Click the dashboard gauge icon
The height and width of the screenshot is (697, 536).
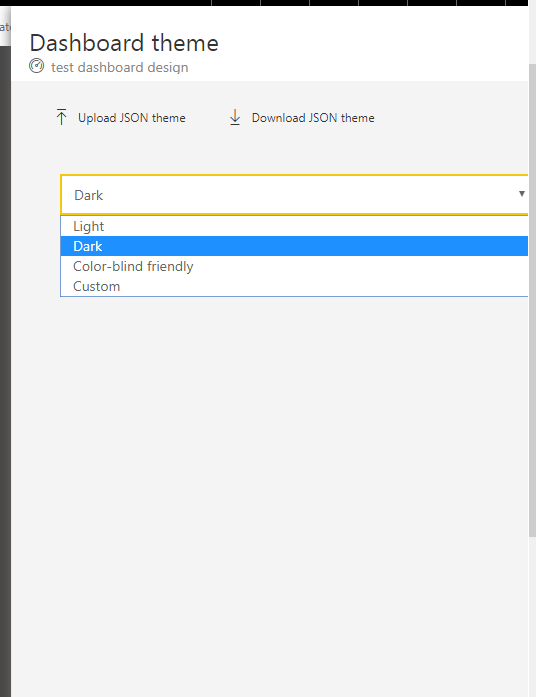tap(36, 66)
